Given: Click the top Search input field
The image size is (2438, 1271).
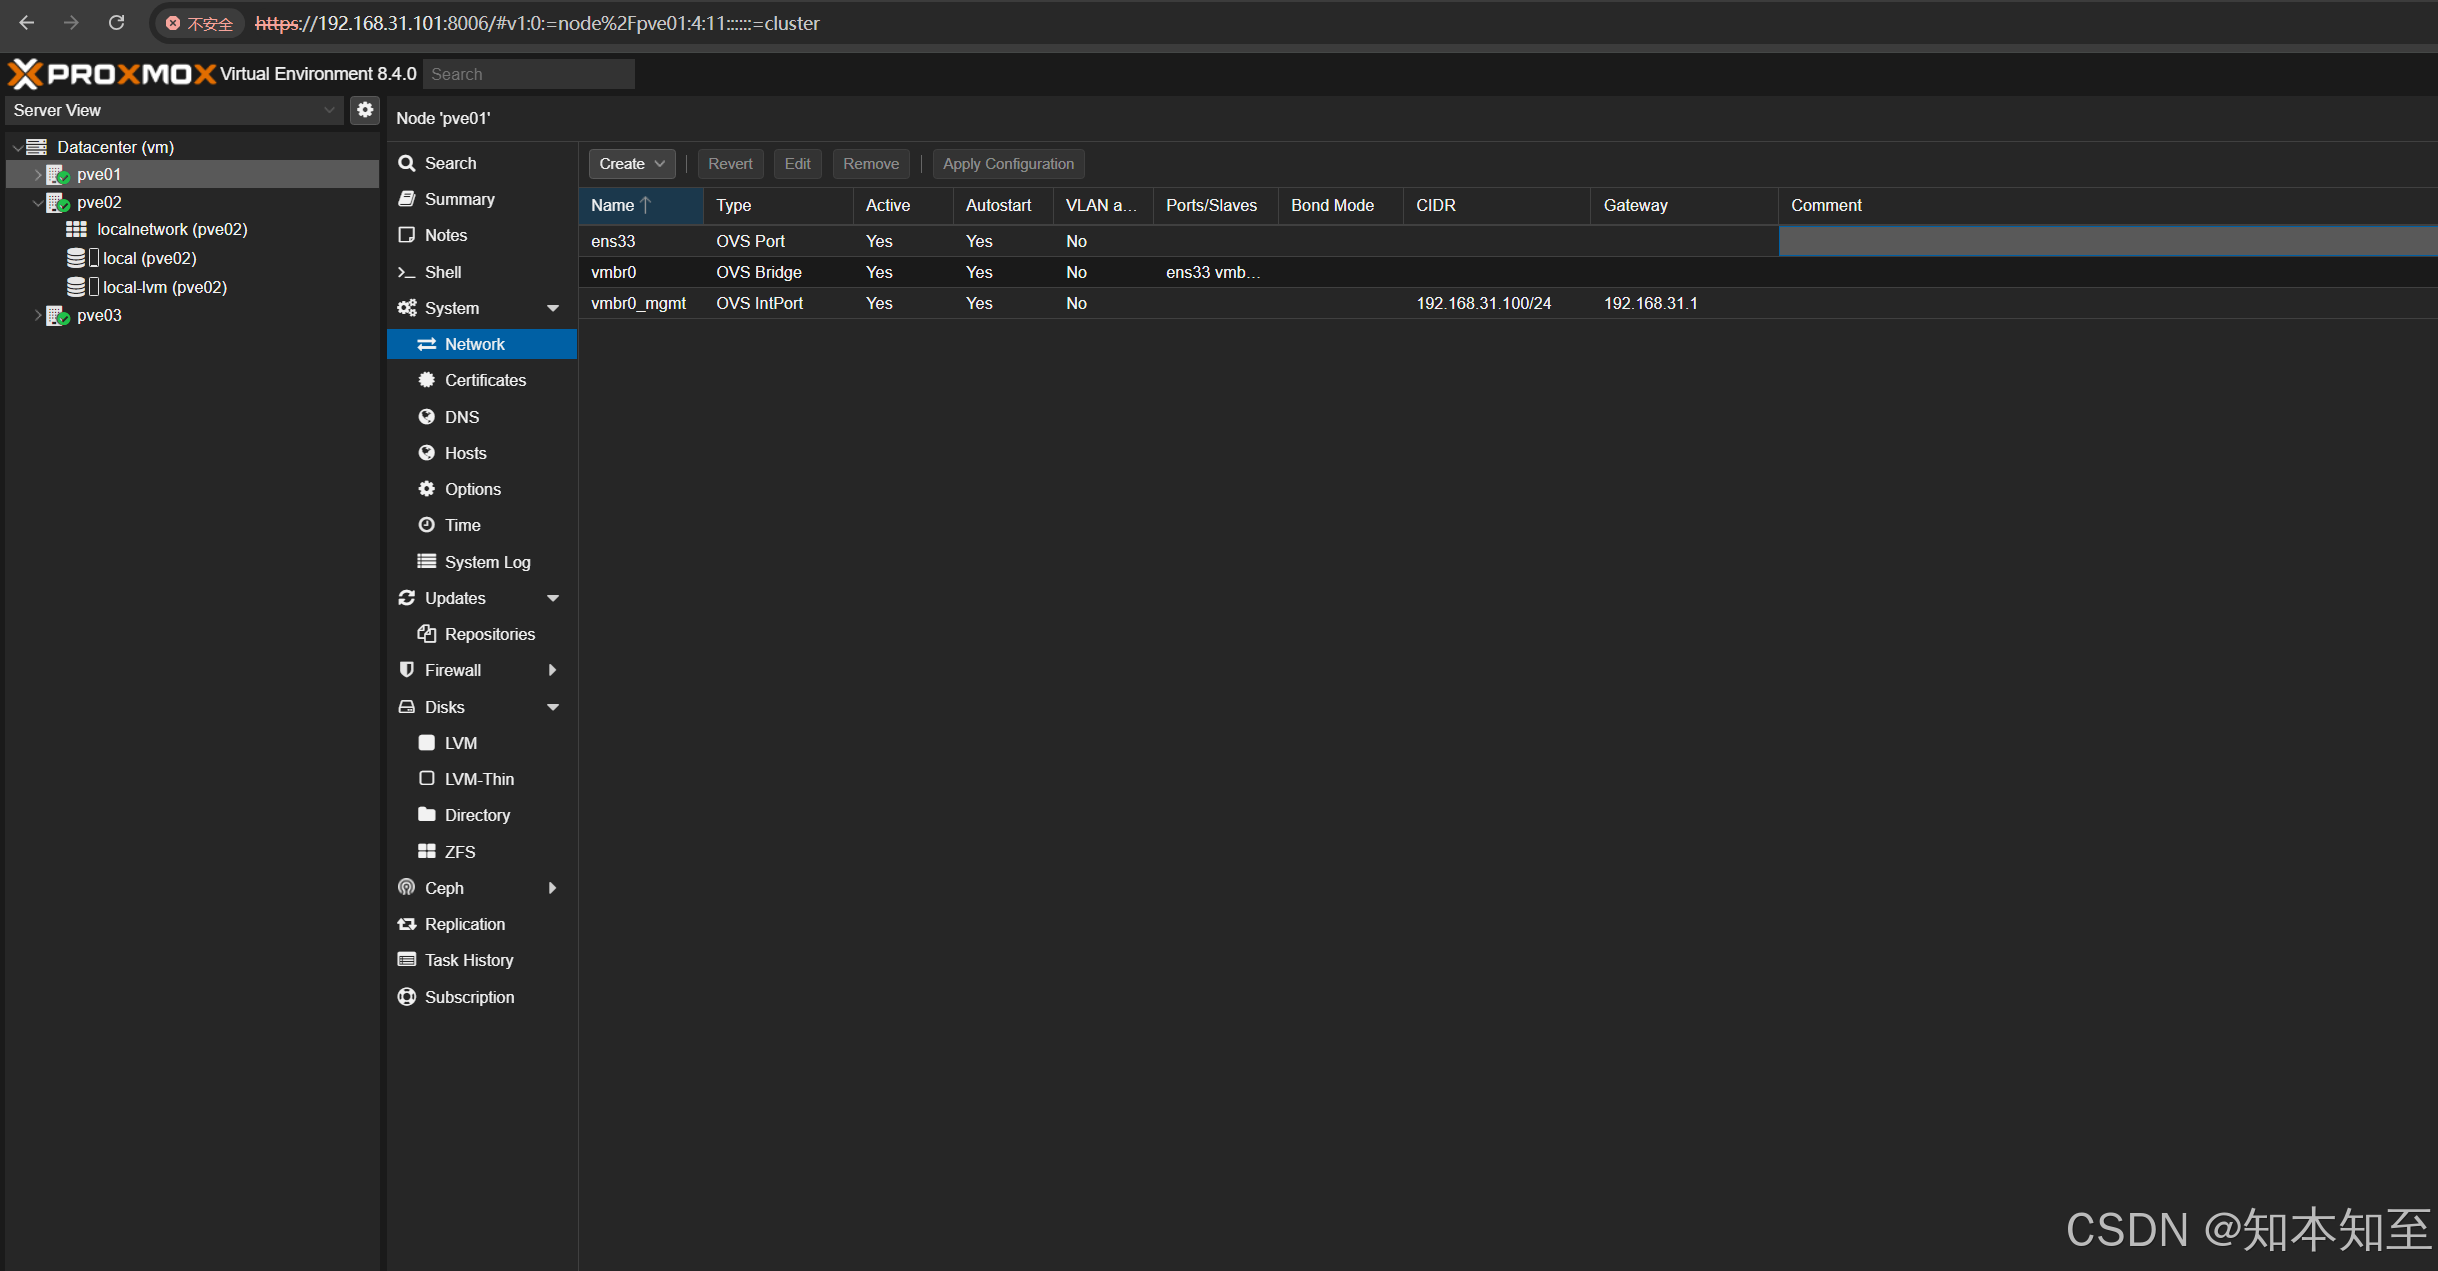Looking at the screenshot, I should (x=528, y=74).
